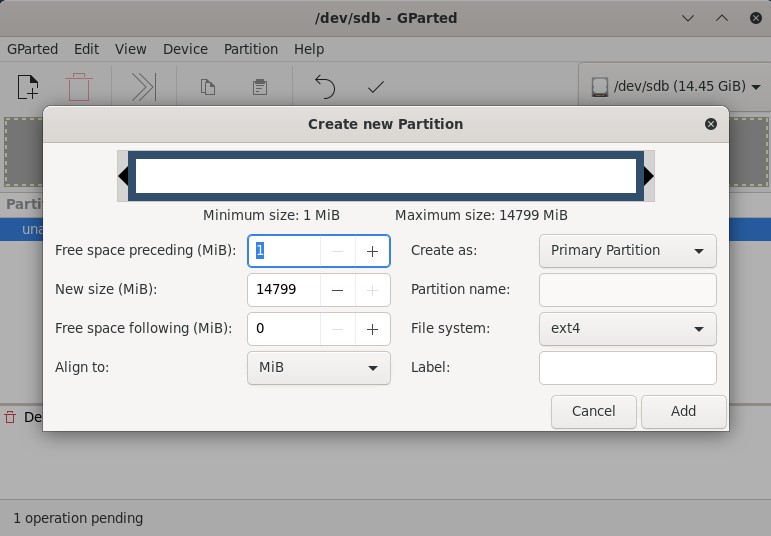The height and width of the screenshot is (536, 771).
Task: Click the right handle of partition size slider
Action: coord(648,176)
